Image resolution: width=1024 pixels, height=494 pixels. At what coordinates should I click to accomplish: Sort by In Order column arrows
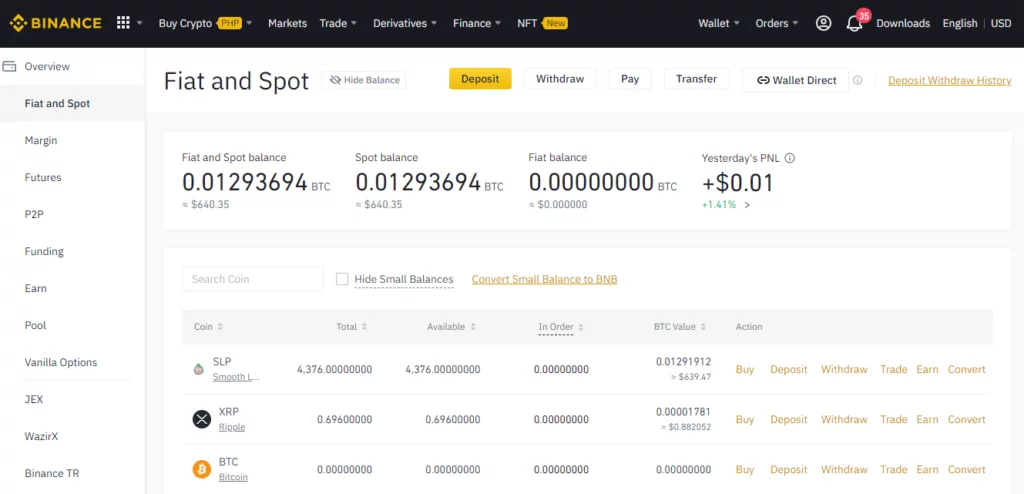pos(581,327)
